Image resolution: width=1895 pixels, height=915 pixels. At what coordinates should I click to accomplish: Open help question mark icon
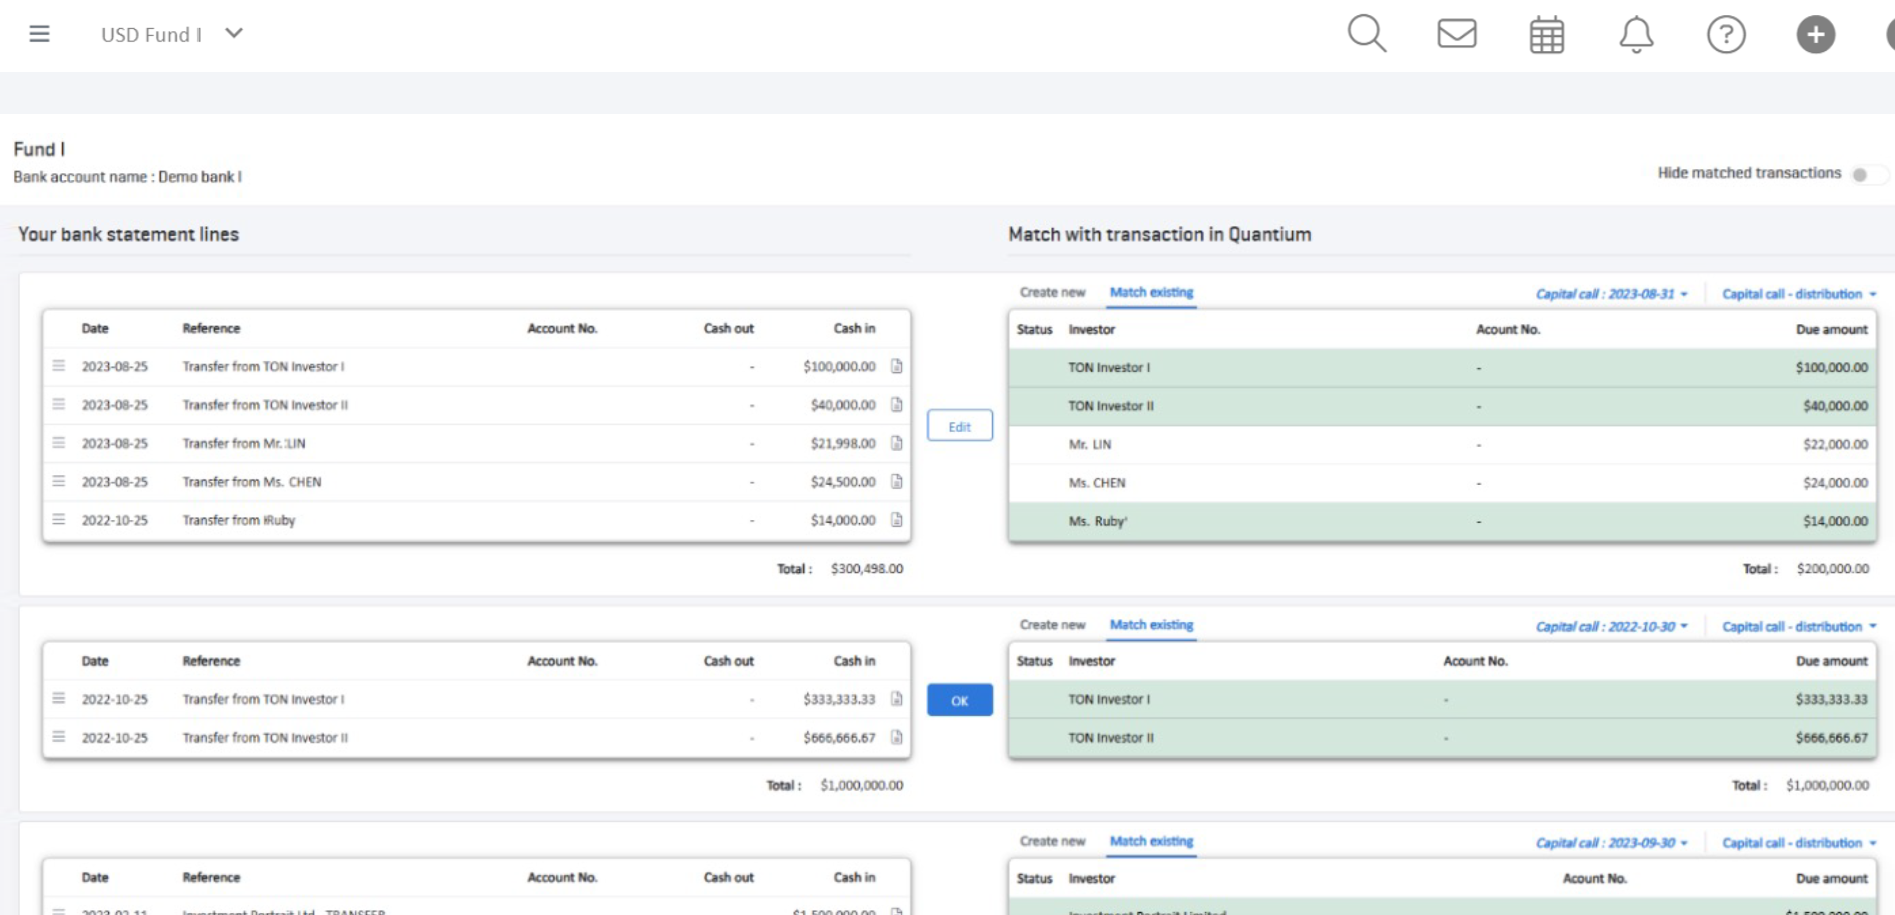click(x=1725, y=35)
